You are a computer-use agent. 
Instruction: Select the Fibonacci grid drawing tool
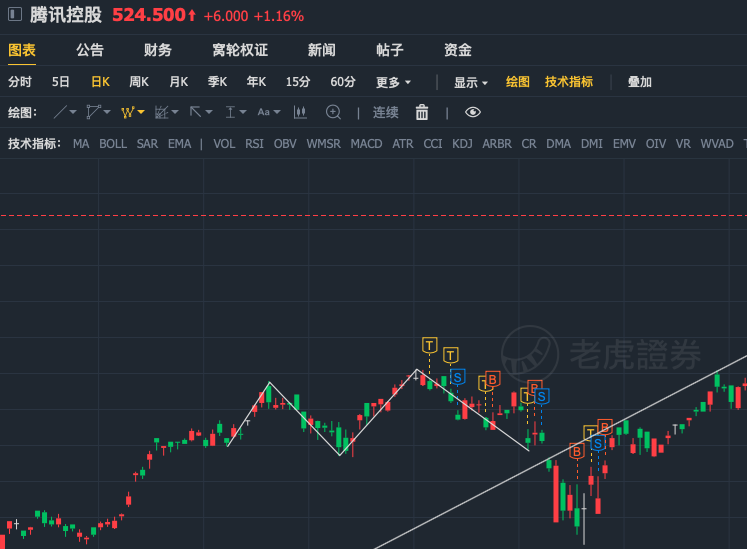[162, 112]
